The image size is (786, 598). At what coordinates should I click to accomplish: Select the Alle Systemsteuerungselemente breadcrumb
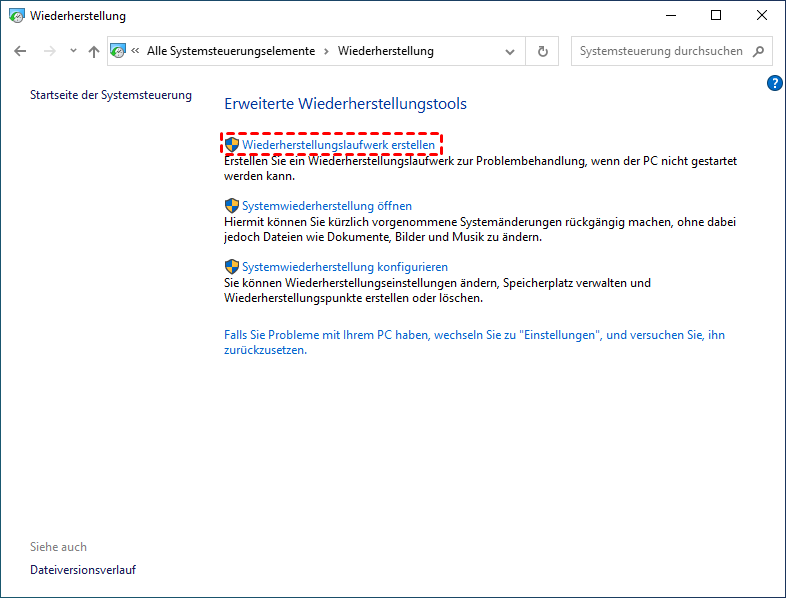230,51
